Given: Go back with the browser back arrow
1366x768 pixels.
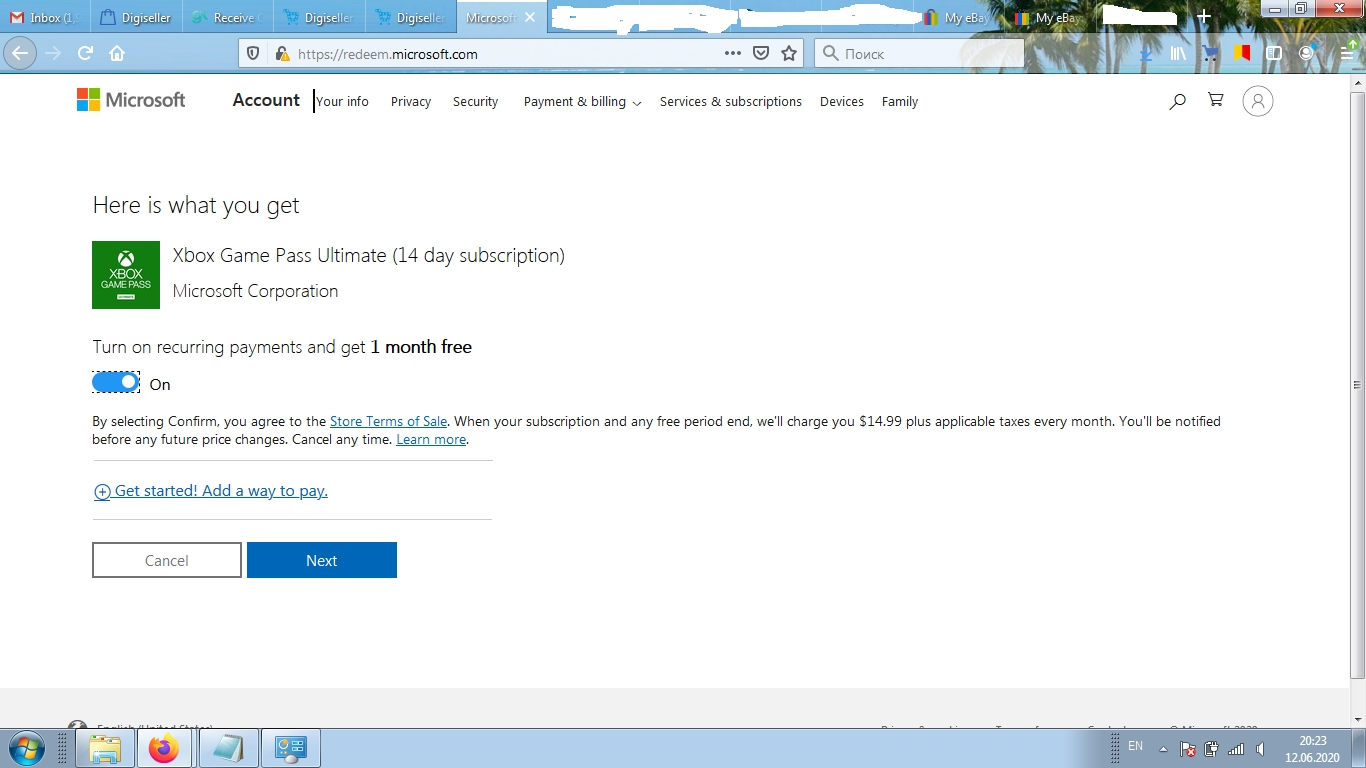Looking at the screenshot, I should click(20, 53).
